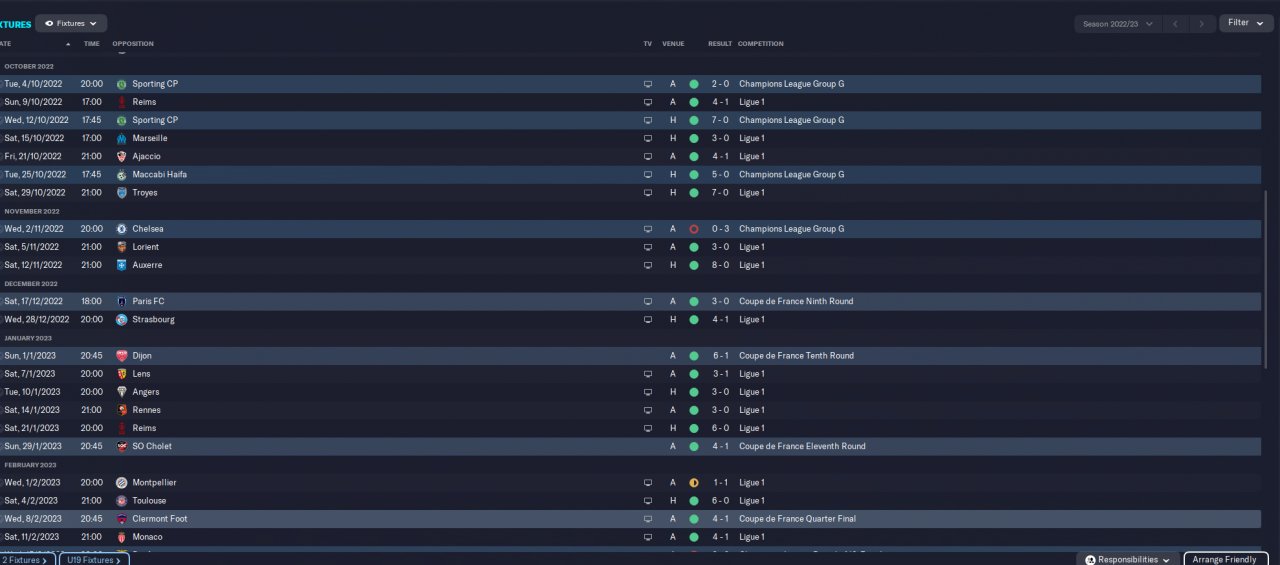
Task: Select the Sat, 21/1/2023 date cell
Action: (32, 428)
